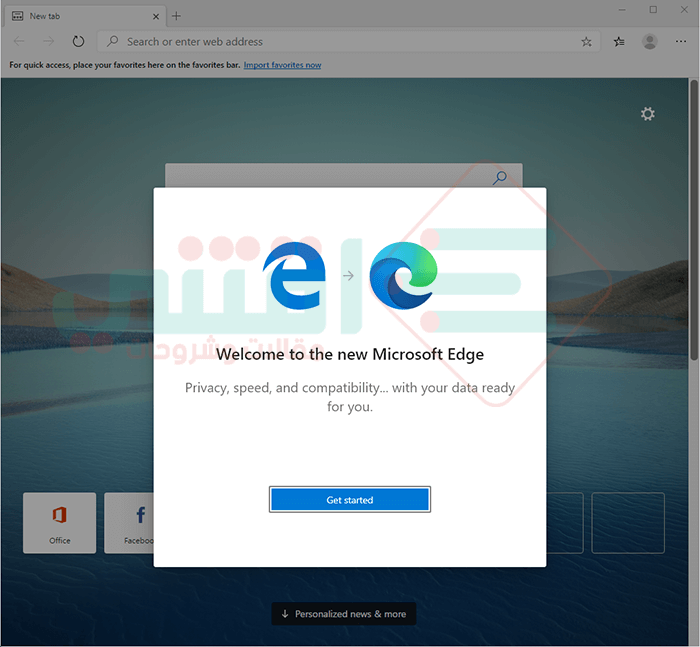Open Settings and more ellipsis menu
700x647 pixels.
point(681,42)
